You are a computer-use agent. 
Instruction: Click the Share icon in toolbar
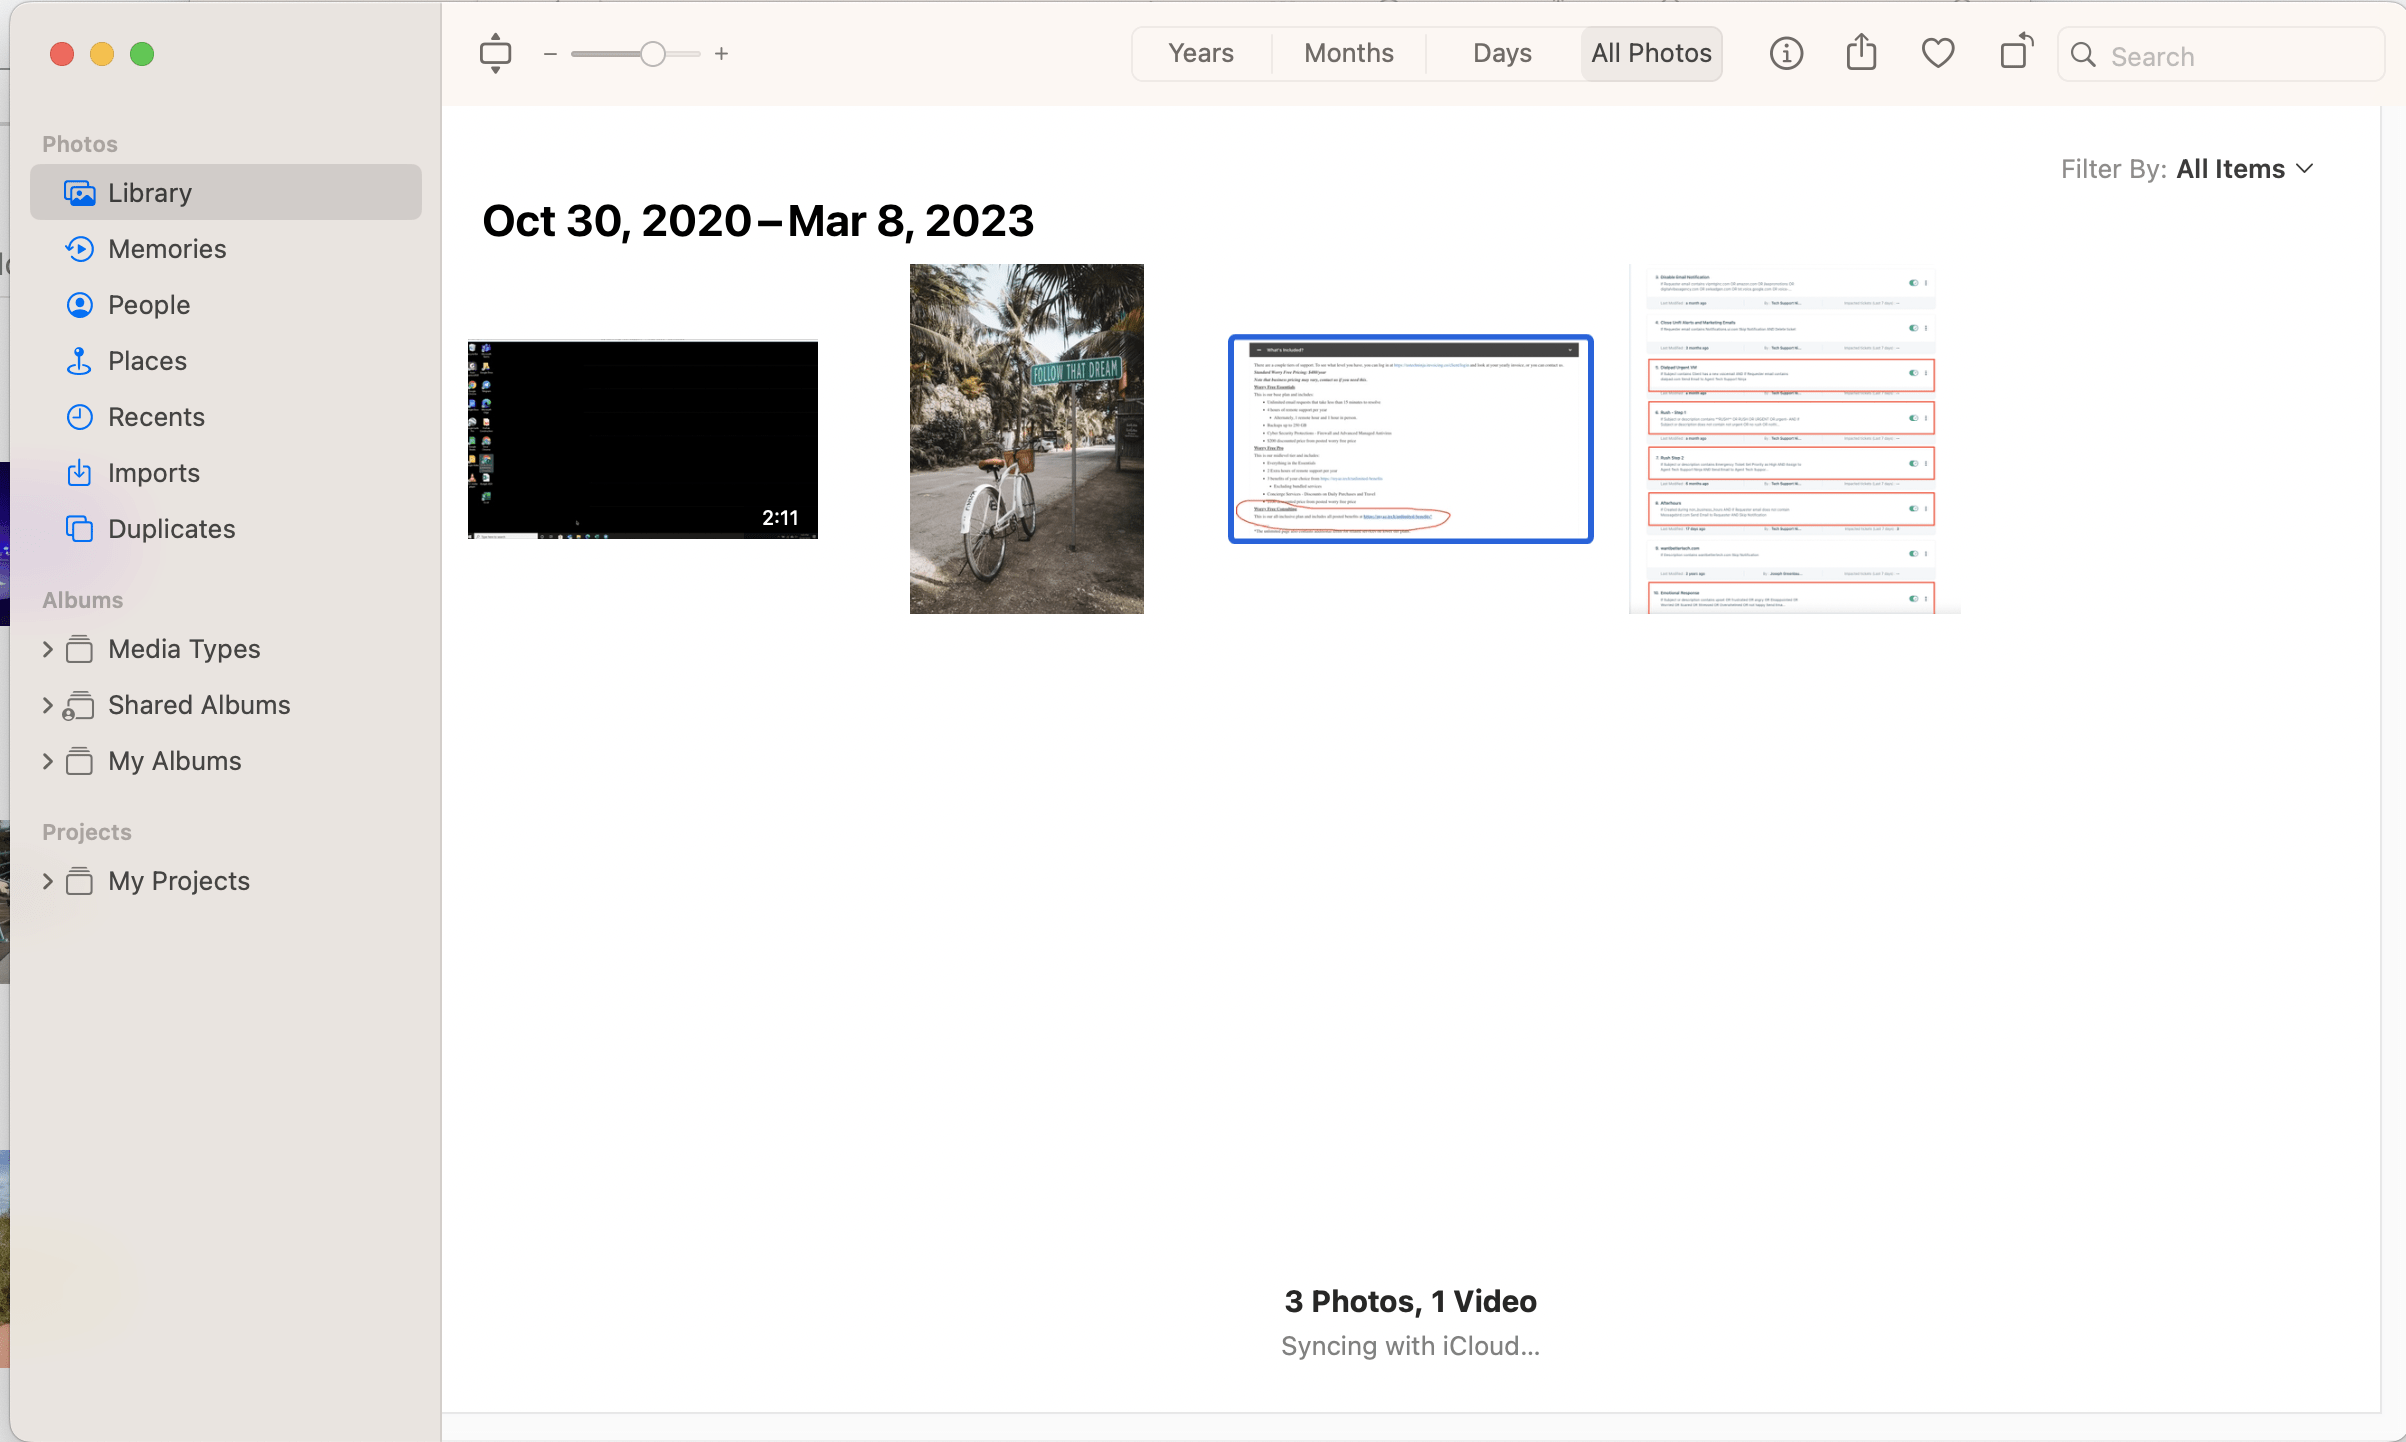[1861, 53]
